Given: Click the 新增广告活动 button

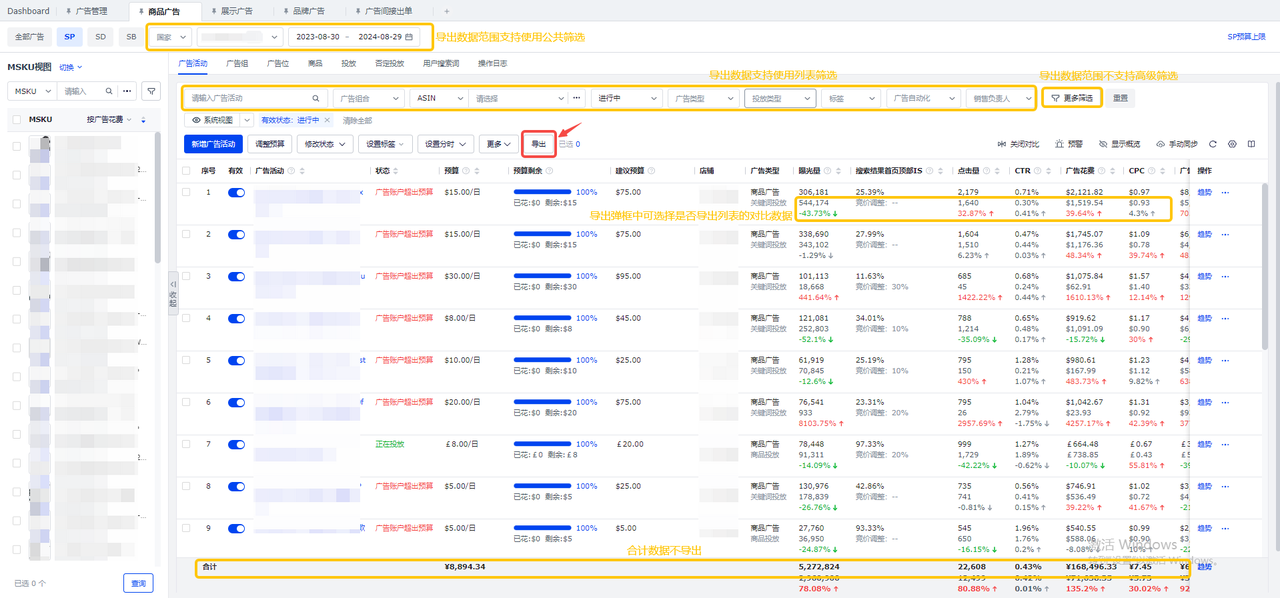Looking at the screenshot, I should point(212,144).
